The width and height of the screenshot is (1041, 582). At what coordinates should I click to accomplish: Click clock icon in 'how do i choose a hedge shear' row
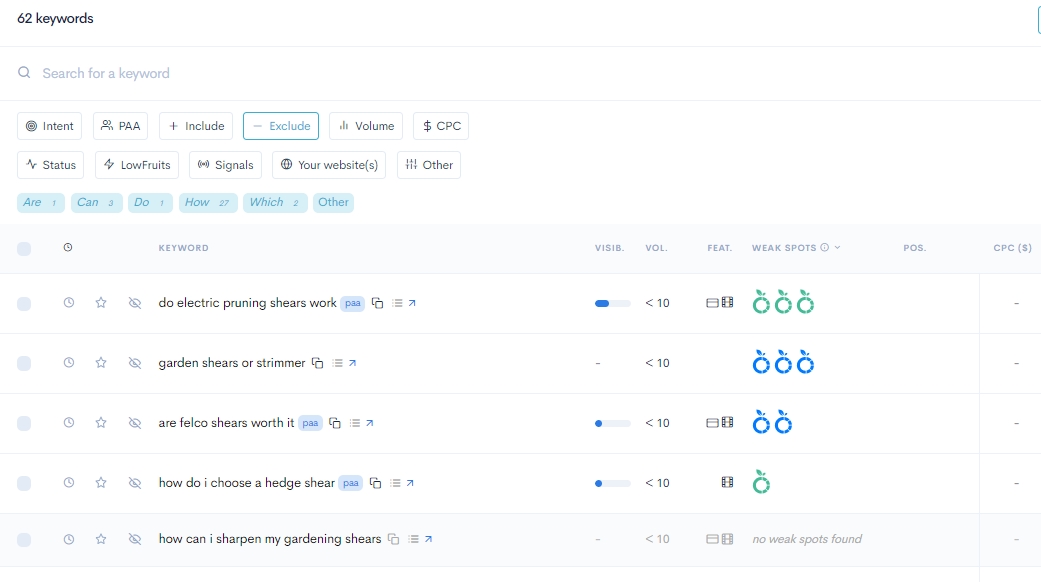coord(68,482)
